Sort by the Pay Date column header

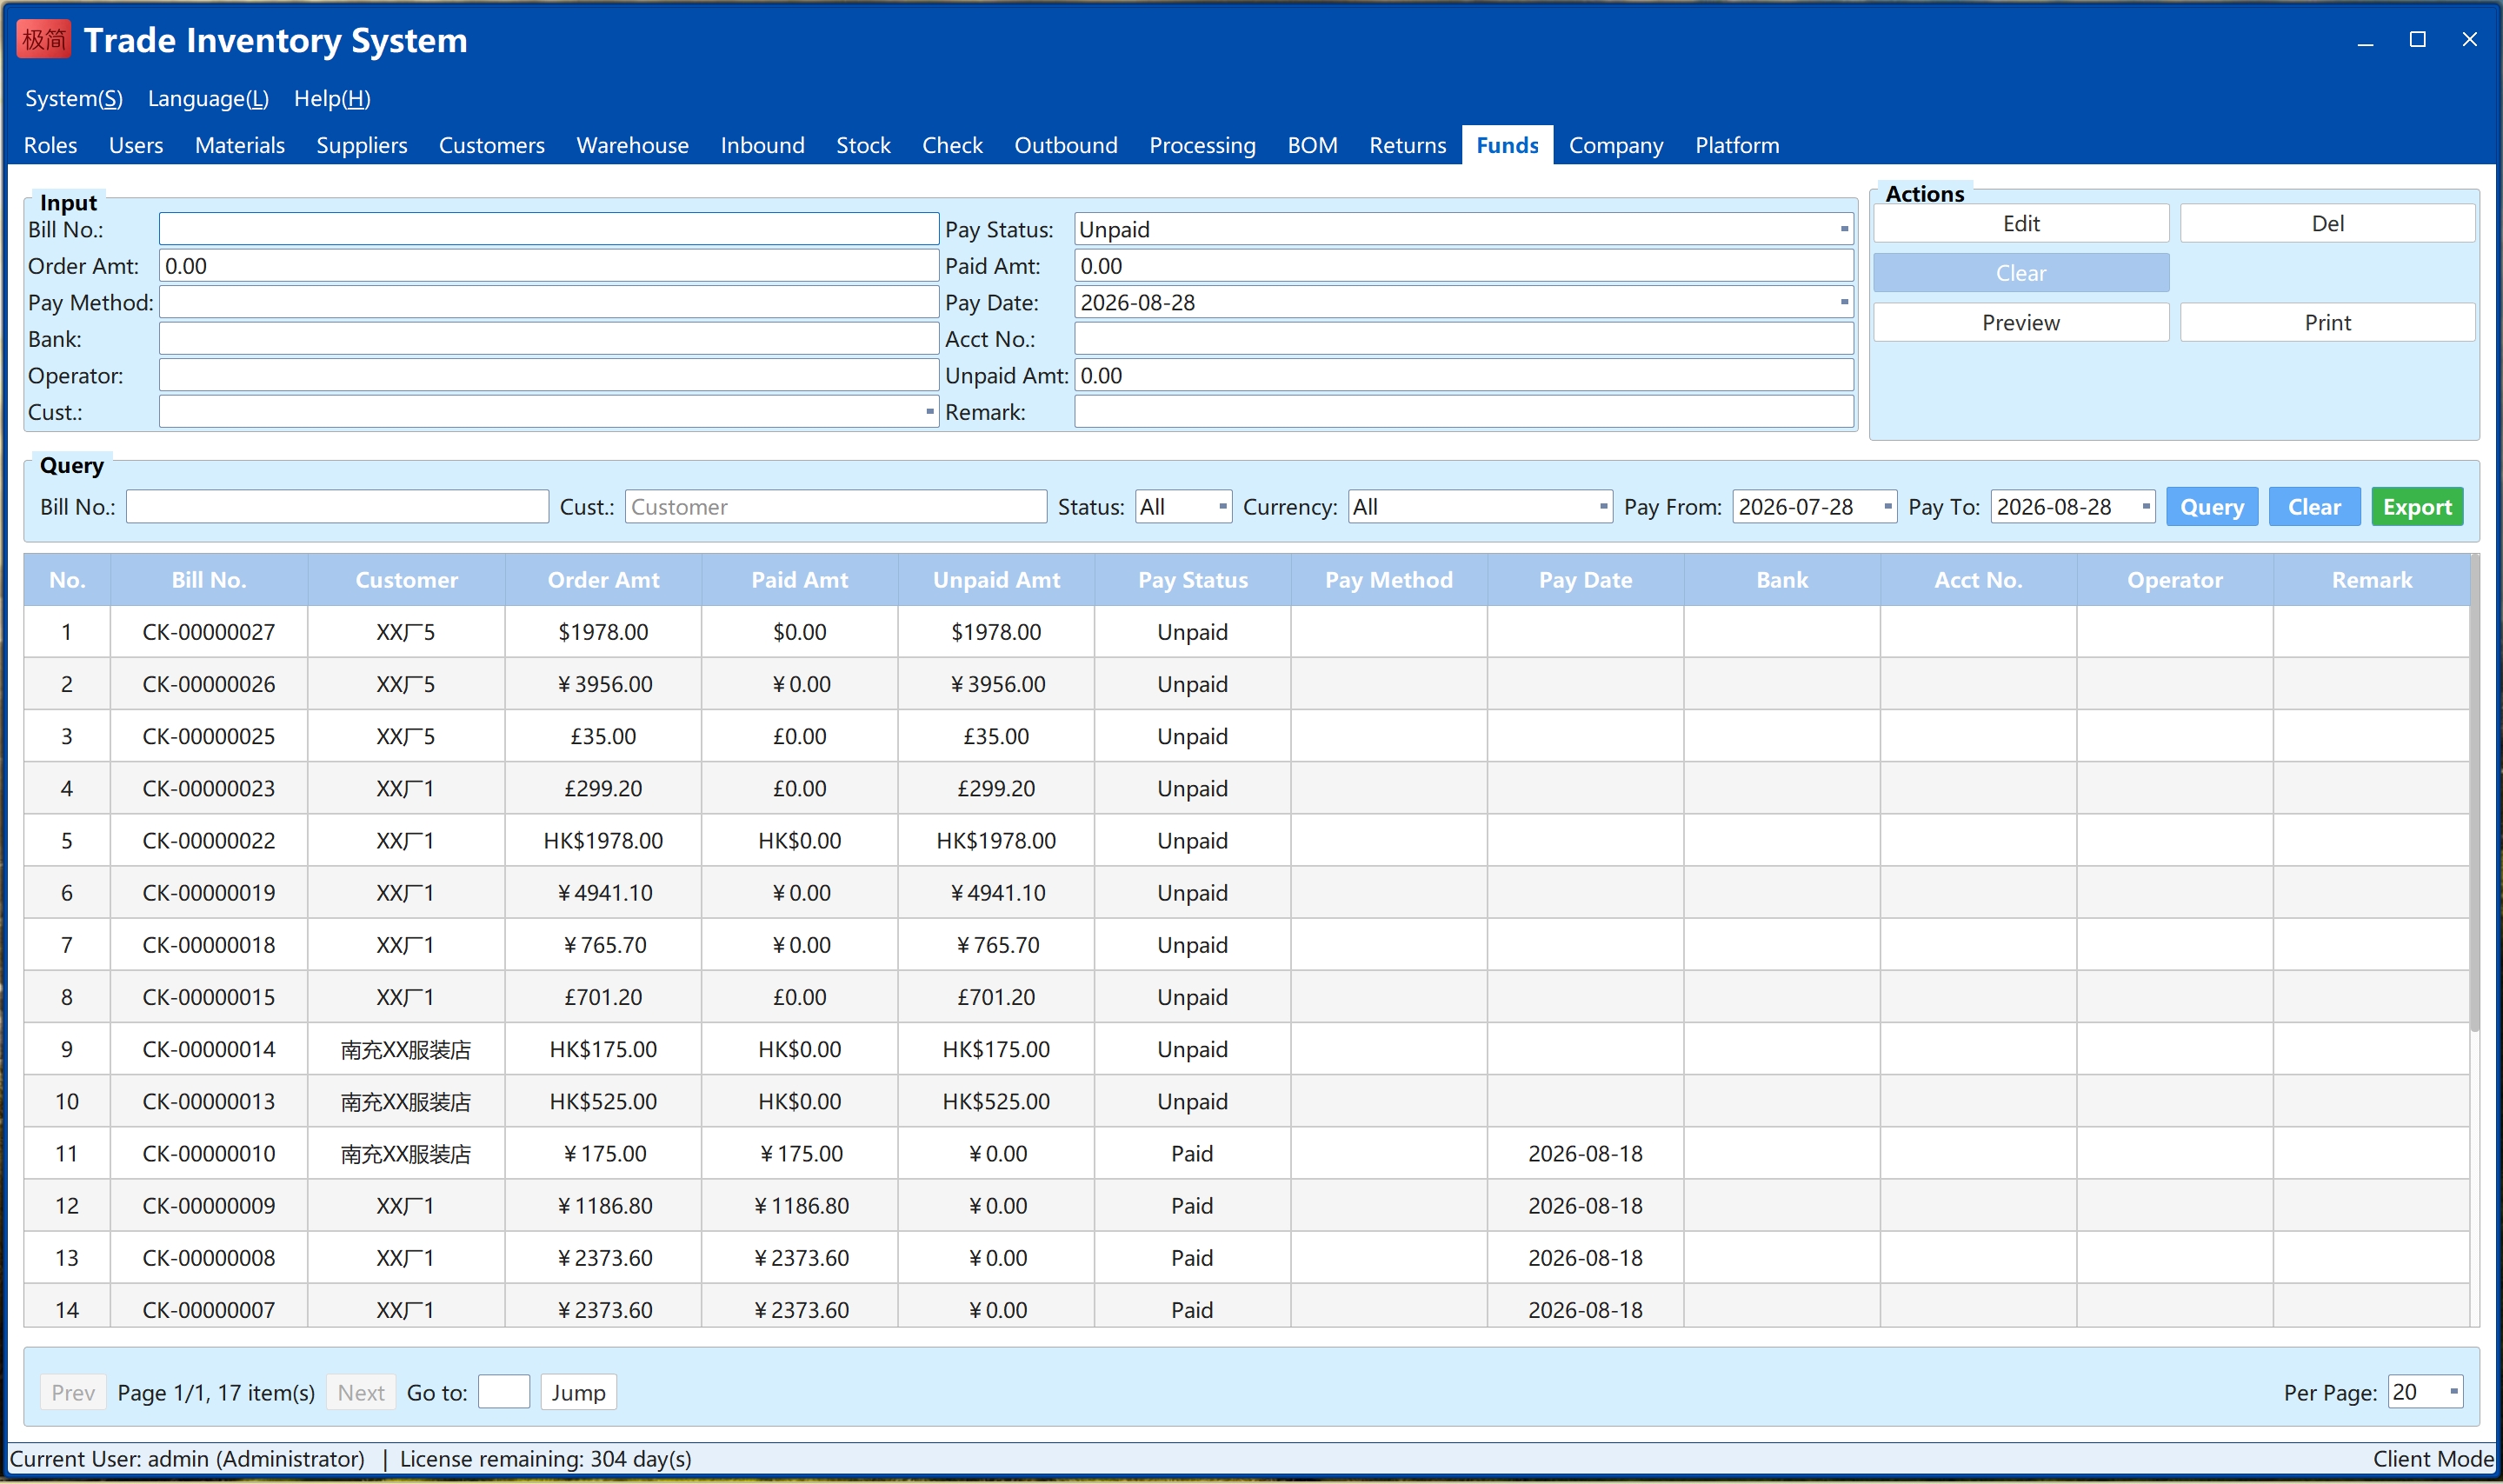tap(1585, 580)
